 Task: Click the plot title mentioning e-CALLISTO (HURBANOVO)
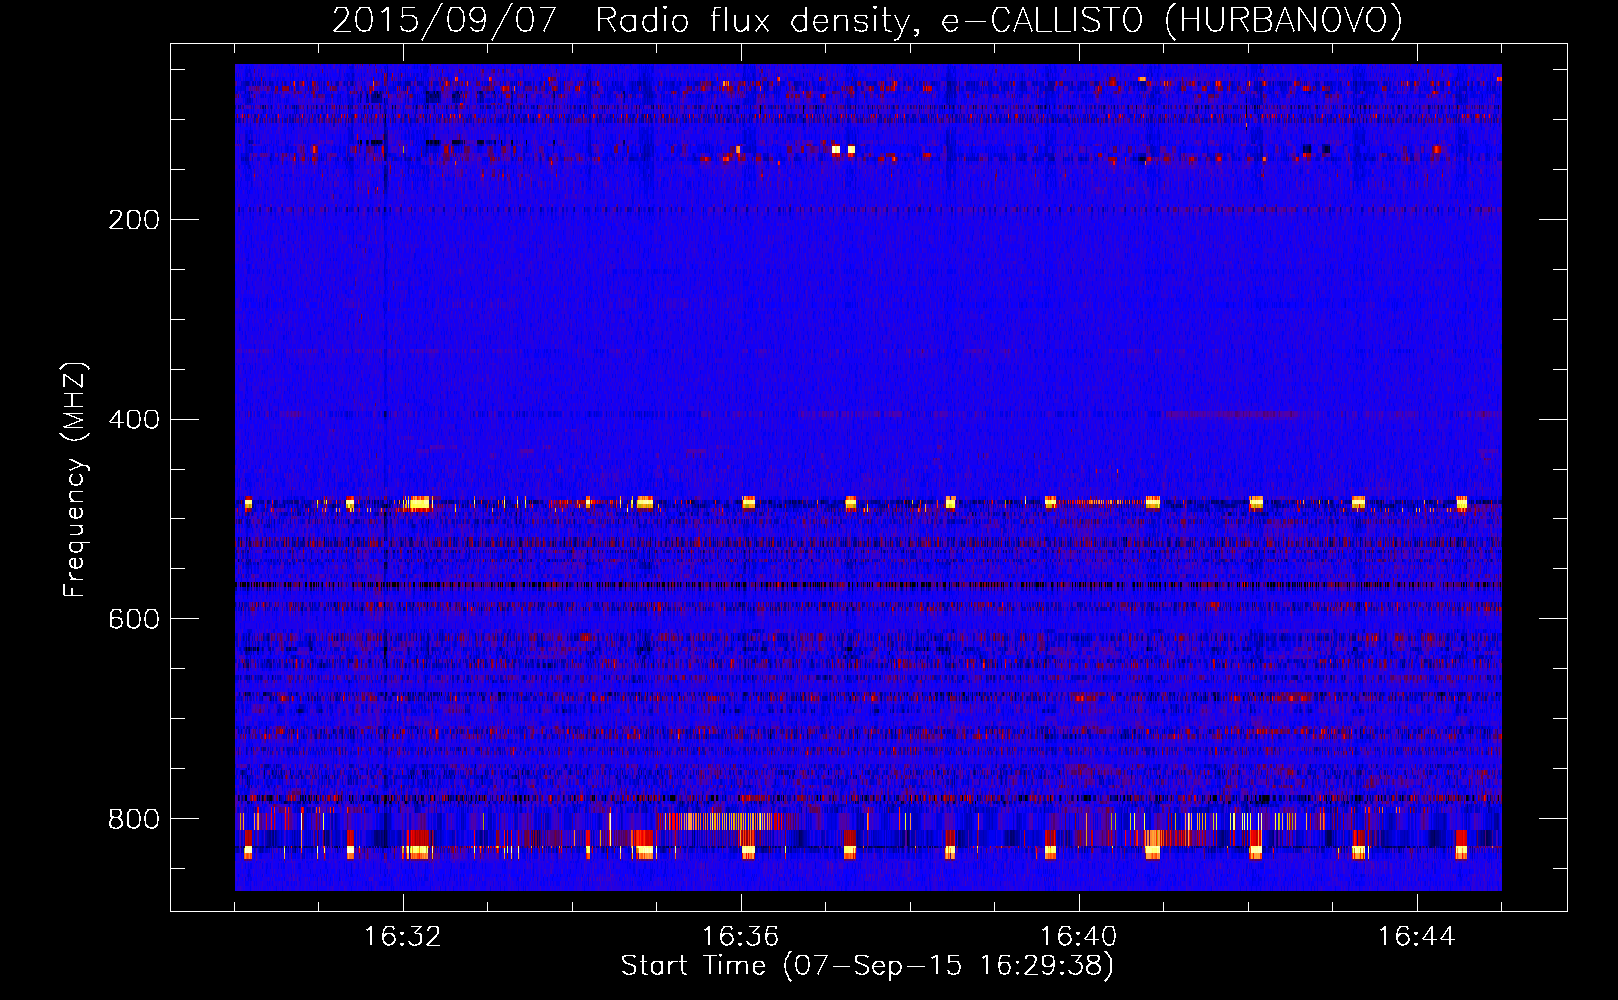coord(867,21)
